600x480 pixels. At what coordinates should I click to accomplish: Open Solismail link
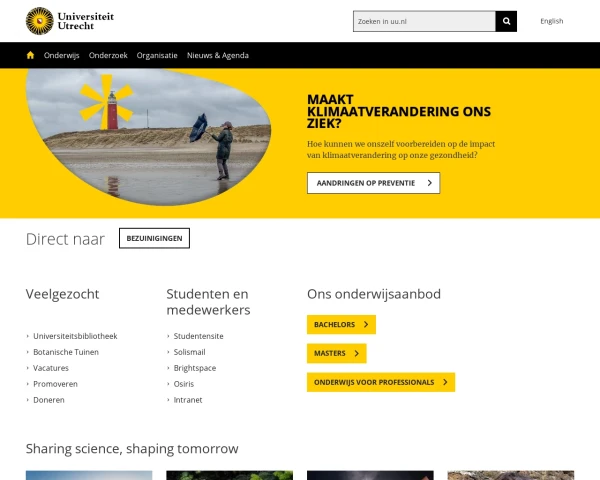(x=189, y=352)
